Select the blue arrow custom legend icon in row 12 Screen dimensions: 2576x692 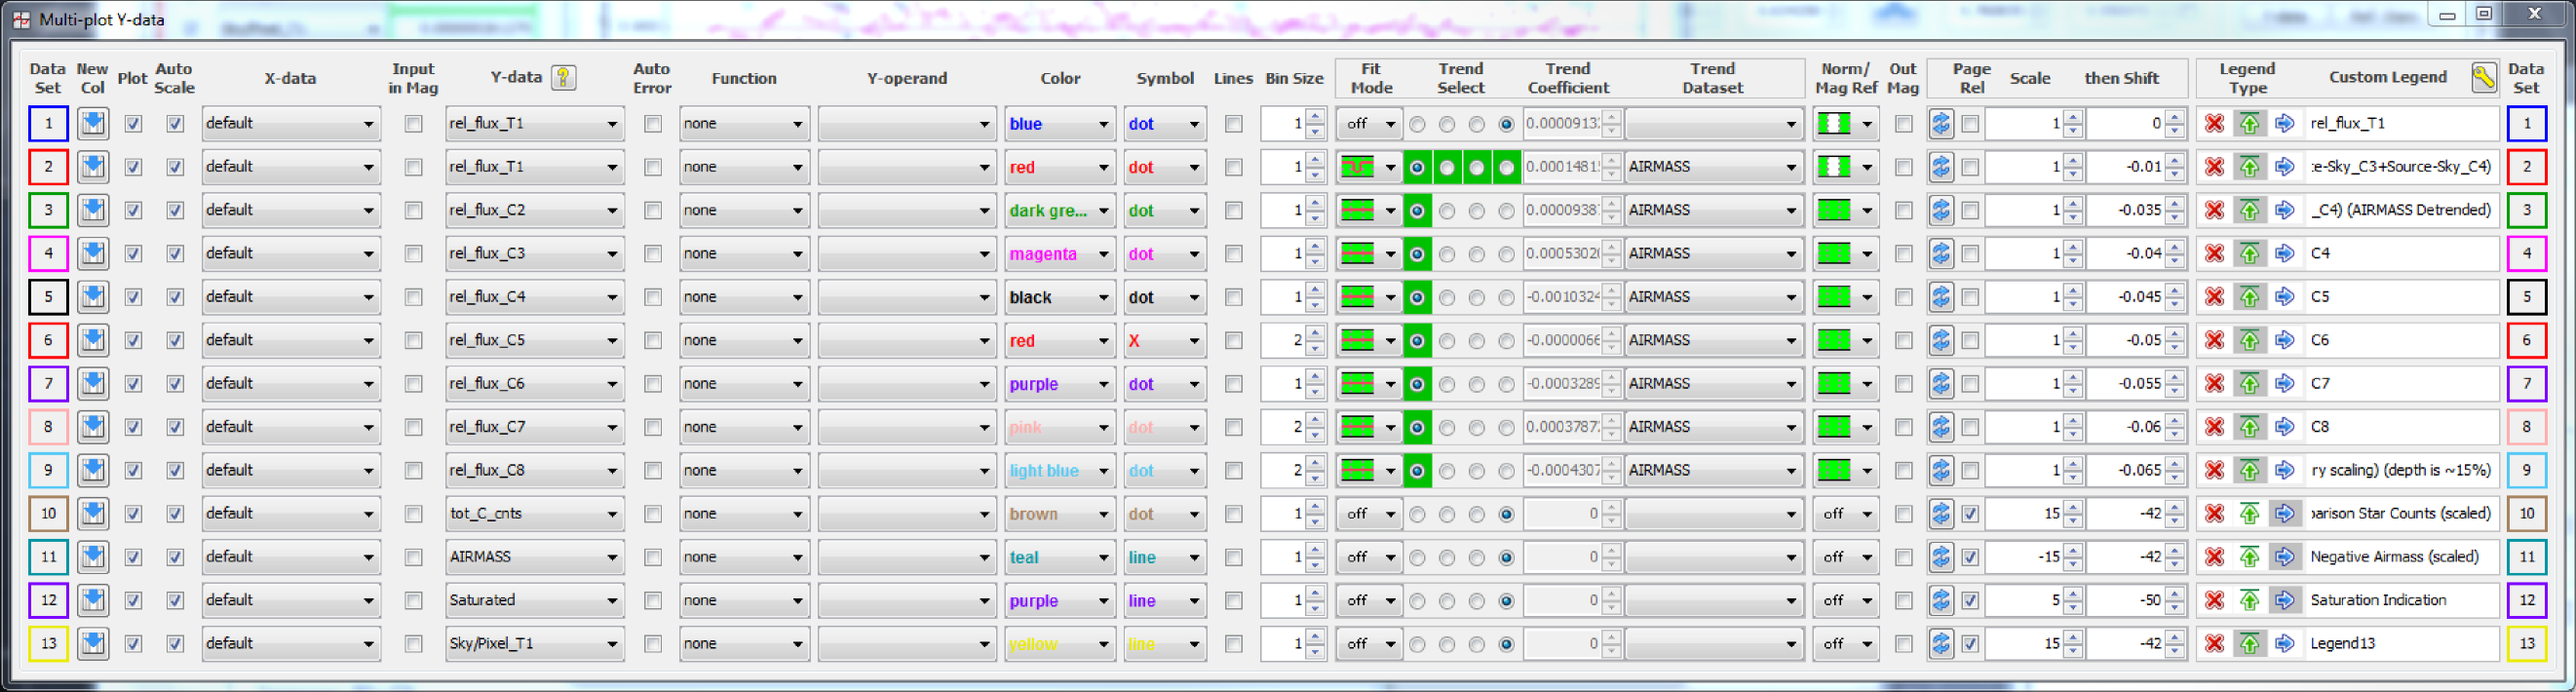point(2284,601)
